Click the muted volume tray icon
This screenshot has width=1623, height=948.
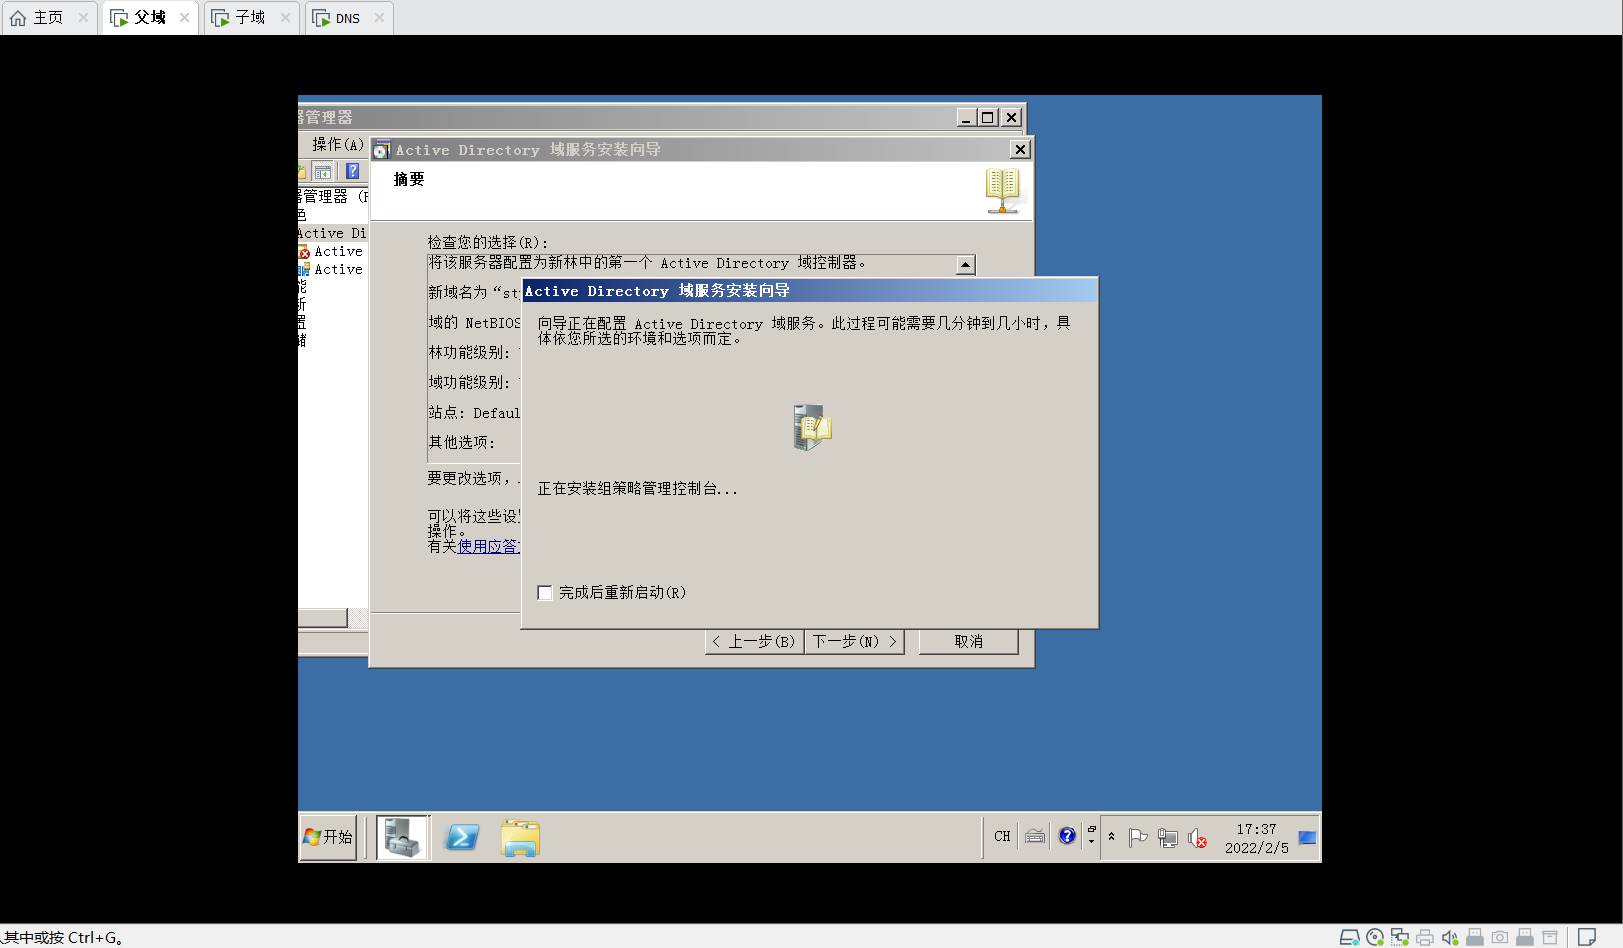pos(1197,838)
